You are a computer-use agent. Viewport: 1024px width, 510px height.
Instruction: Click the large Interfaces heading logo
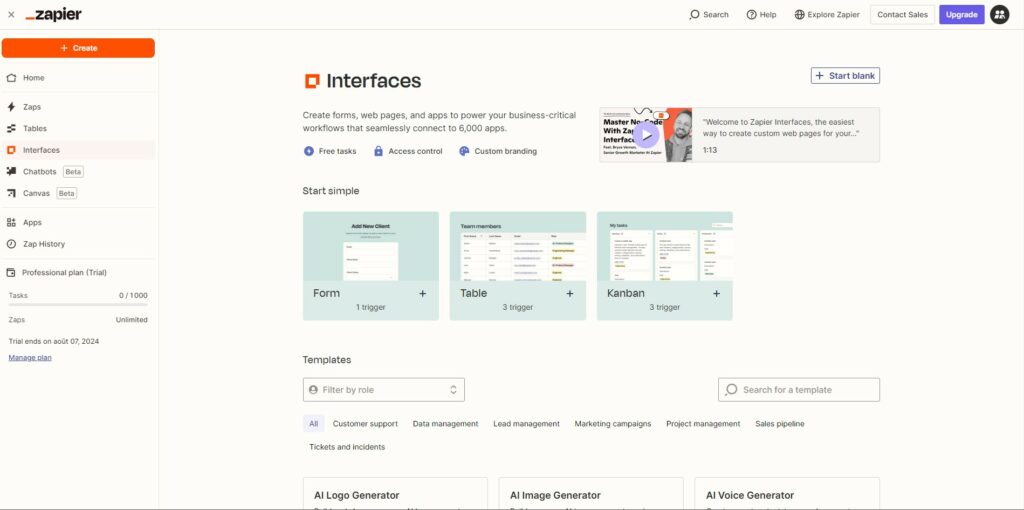point(312,81)
